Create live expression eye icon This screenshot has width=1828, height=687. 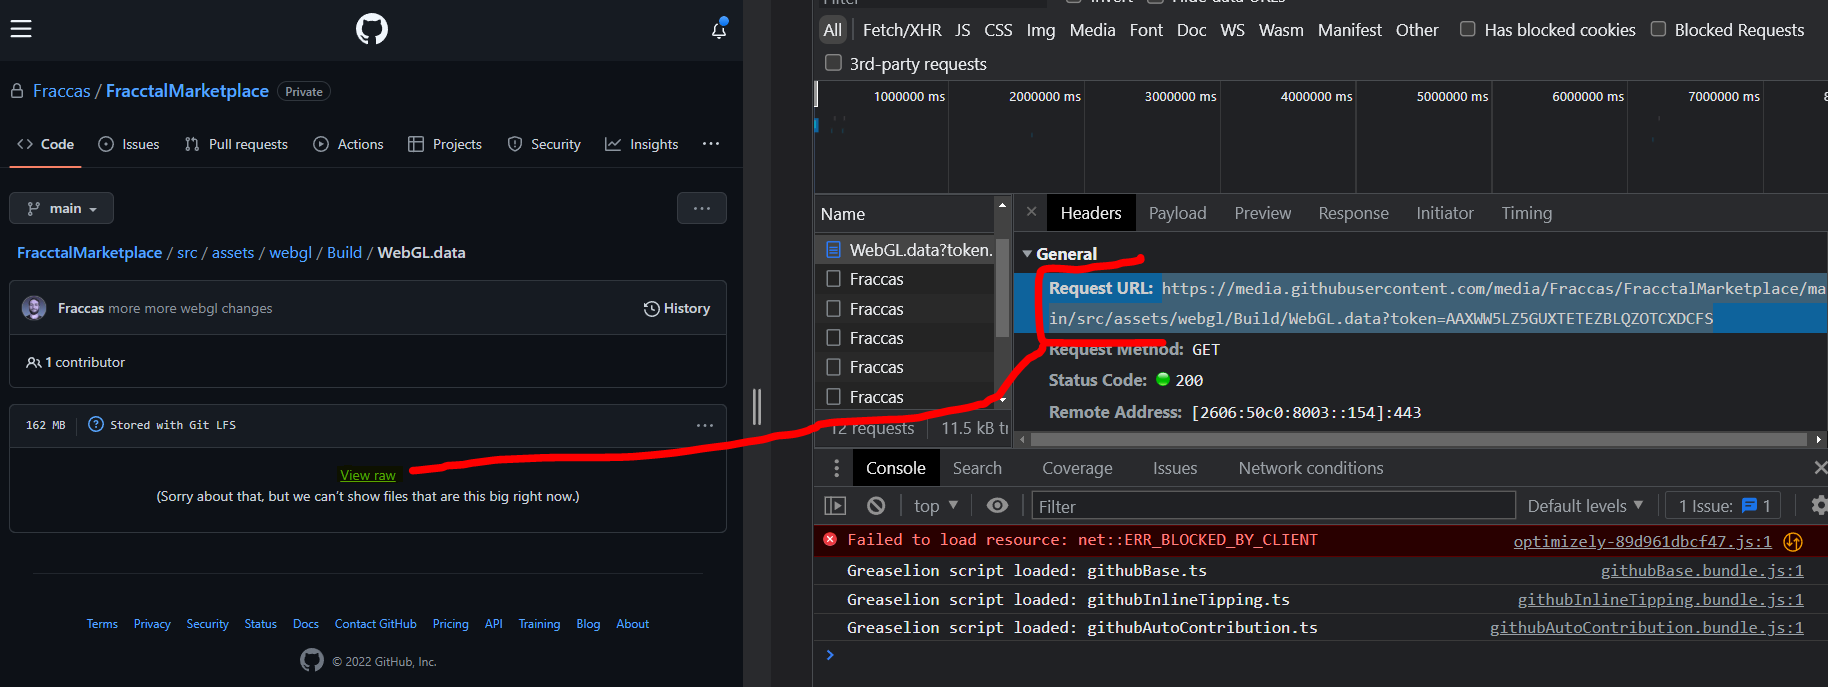(x=997, y=506)
